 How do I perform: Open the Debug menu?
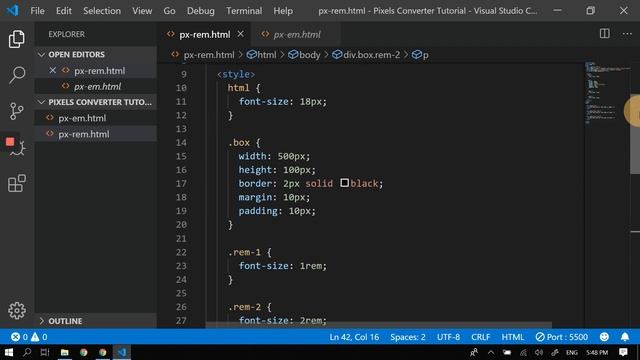tap(200, 11)
